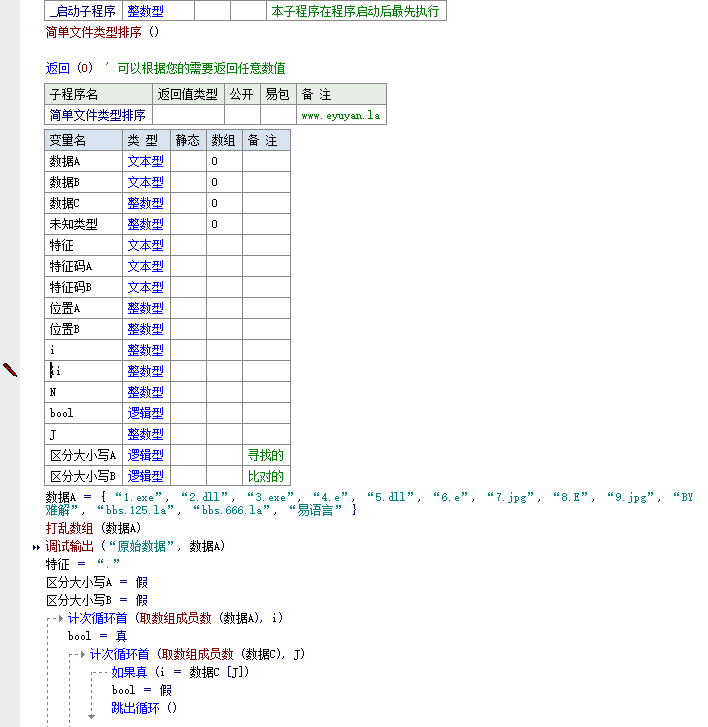Screen dimensions: 708x727
Task: Click the 逻辑型 type of 区分大小写B
Action: click(145, 476)
